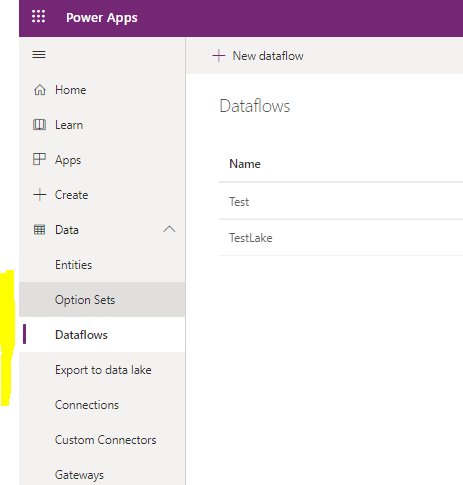Click the New dataflow button
Viewport: 463px width, 485px height.
click(x=258, y=56)
